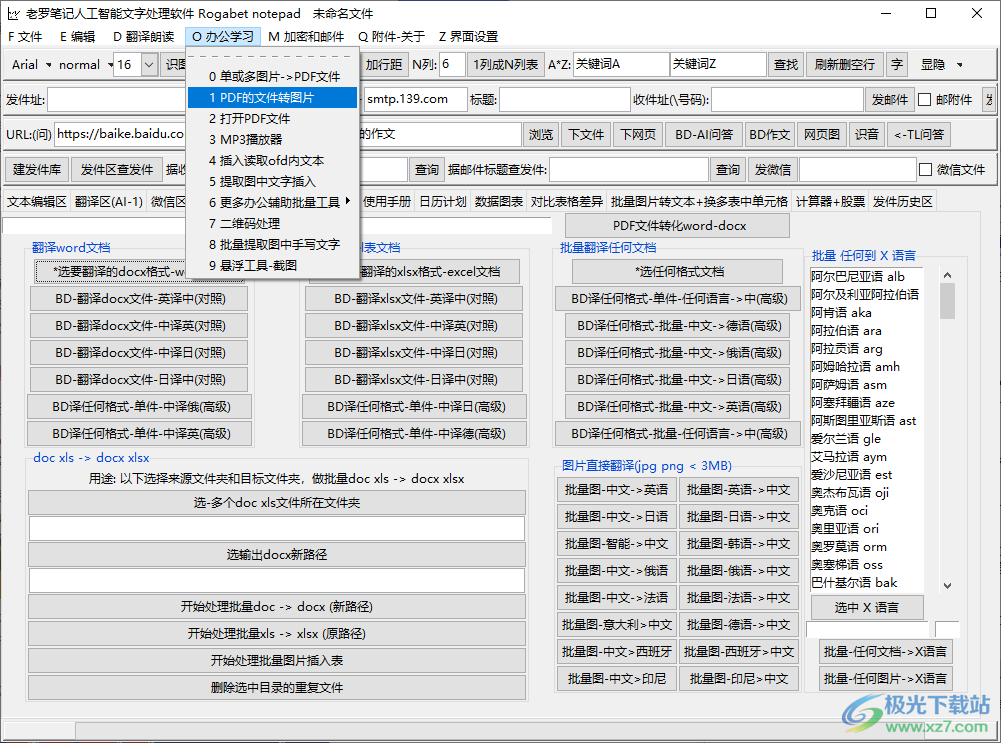
Task: Click the 建发件库 button
Action: point(36,170)
